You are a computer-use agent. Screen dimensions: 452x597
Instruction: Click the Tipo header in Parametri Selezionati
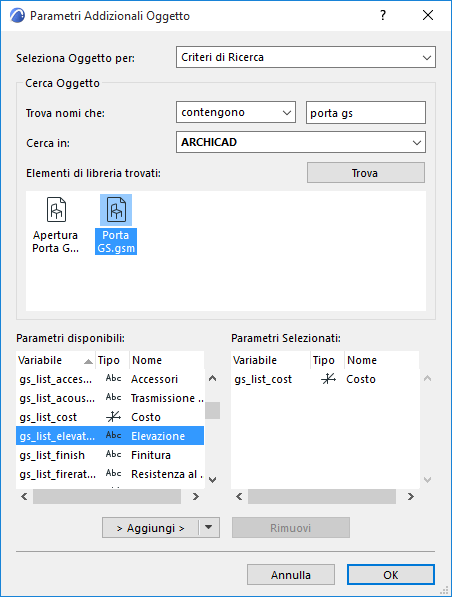coord(327,360)
